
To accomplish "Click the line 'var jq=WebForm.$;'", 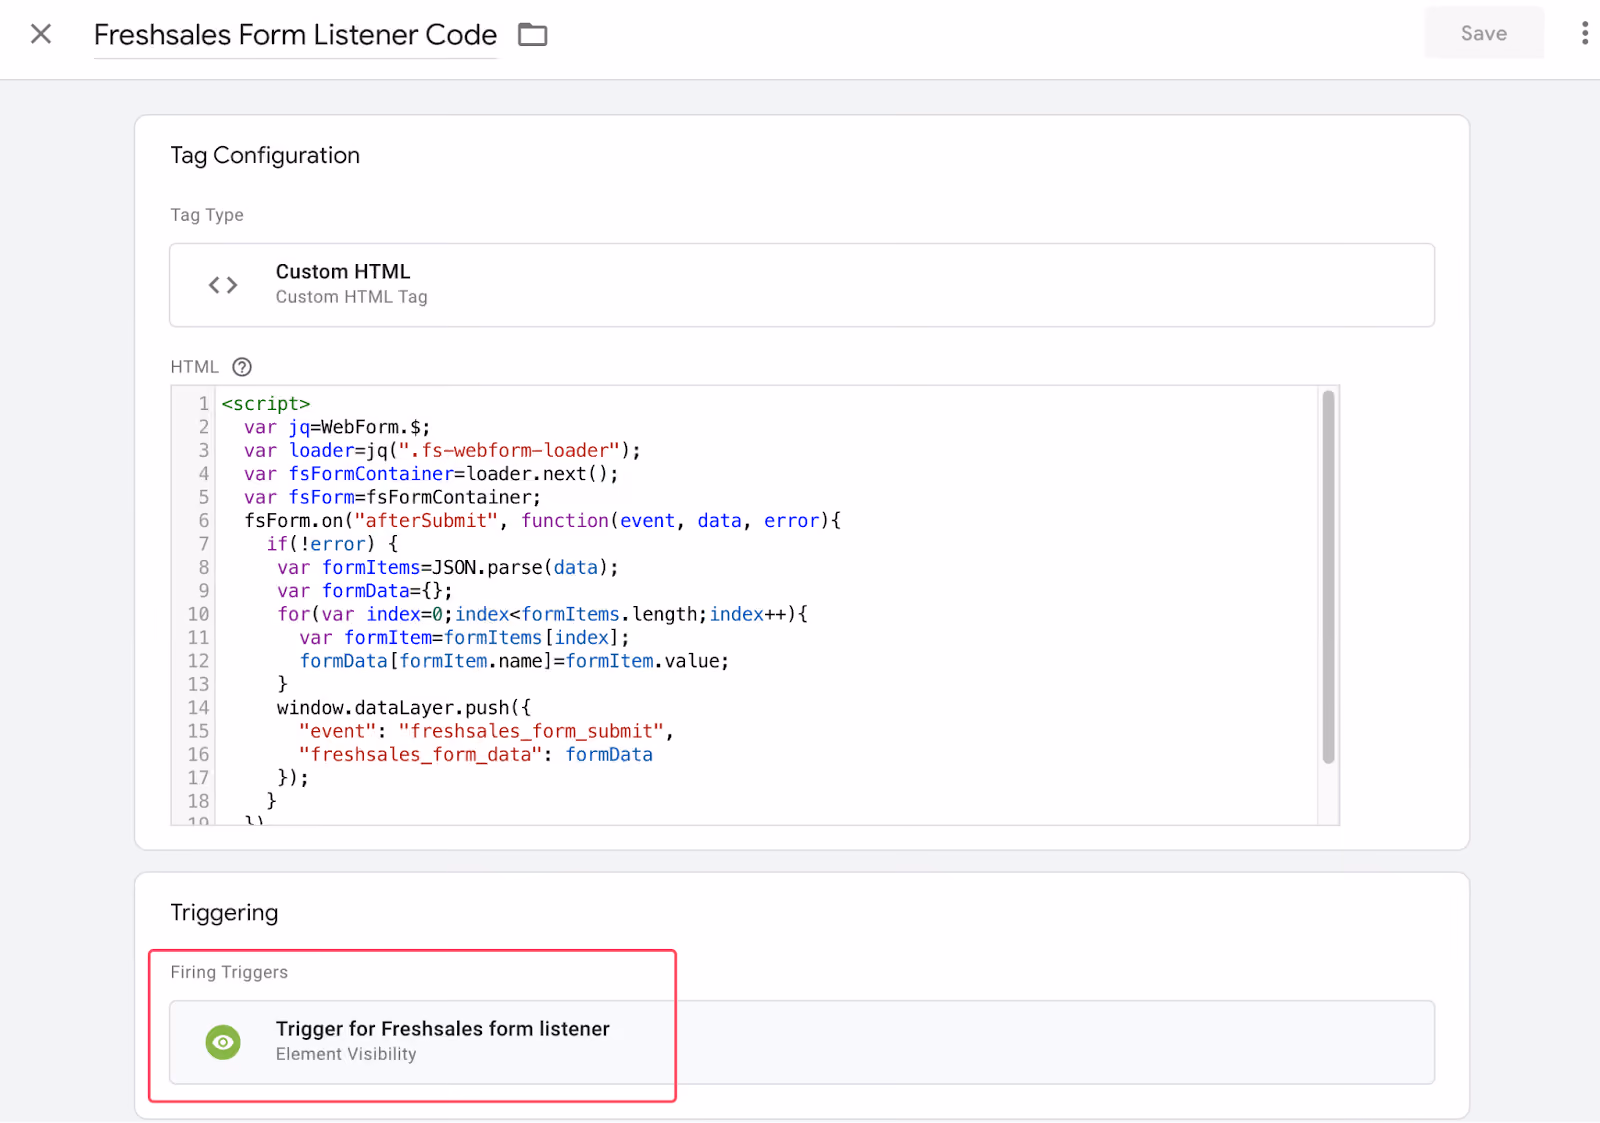I will (337, 427).
